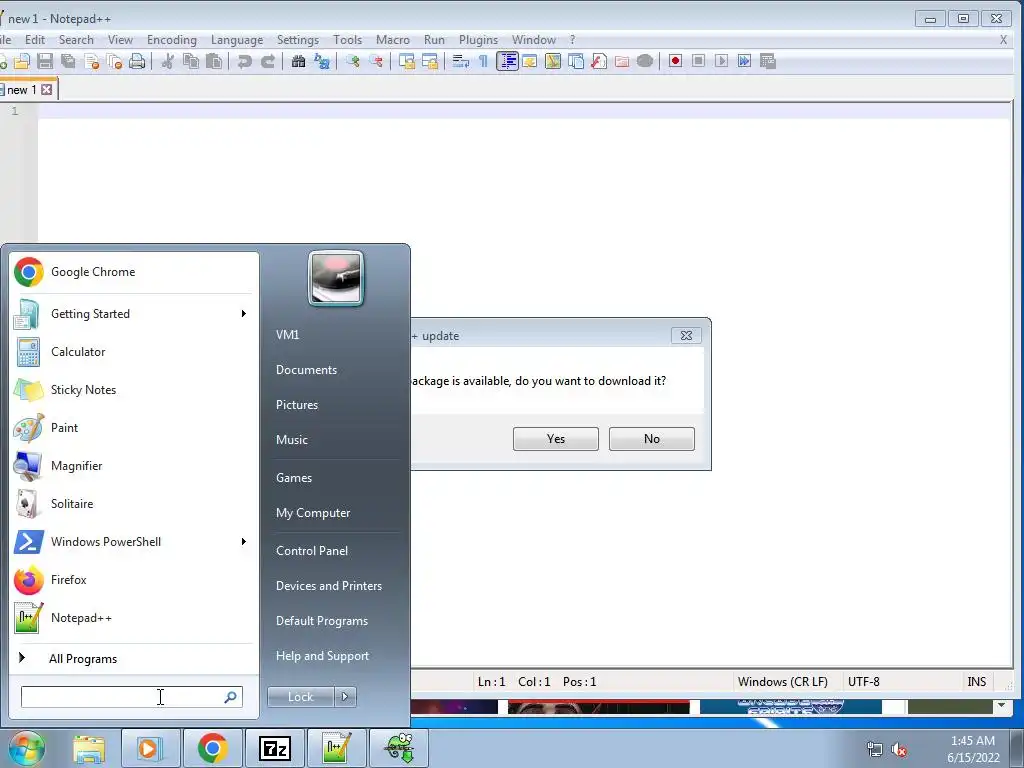Select the 'new 1' document tab
1024x768 pixels.
pos(22,89)
